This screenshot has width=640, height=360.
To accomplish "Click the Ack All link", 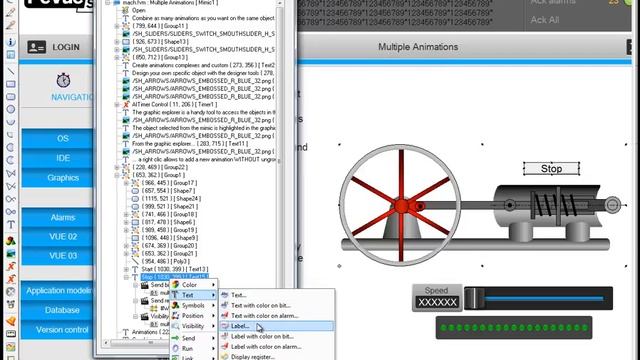I will pos(545,20).
